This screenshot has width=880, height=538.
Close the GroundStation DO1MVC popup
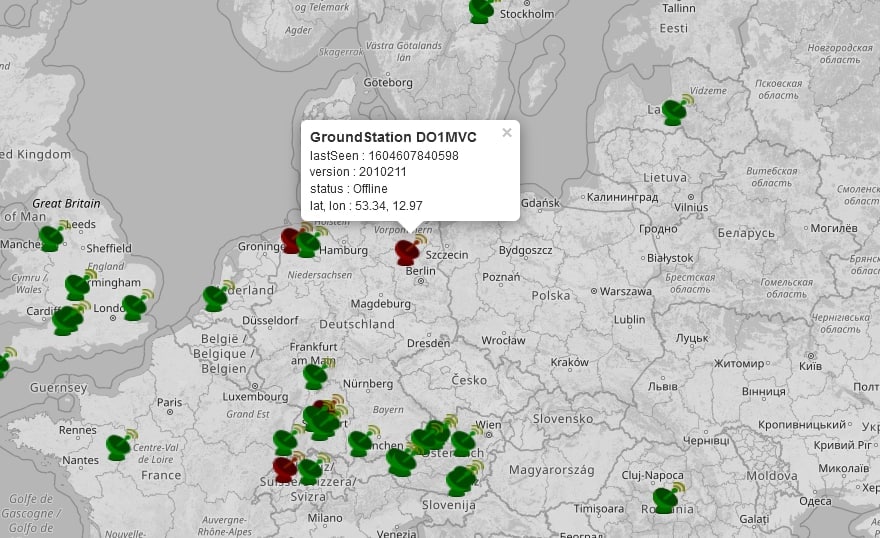[x=507, y=133]
